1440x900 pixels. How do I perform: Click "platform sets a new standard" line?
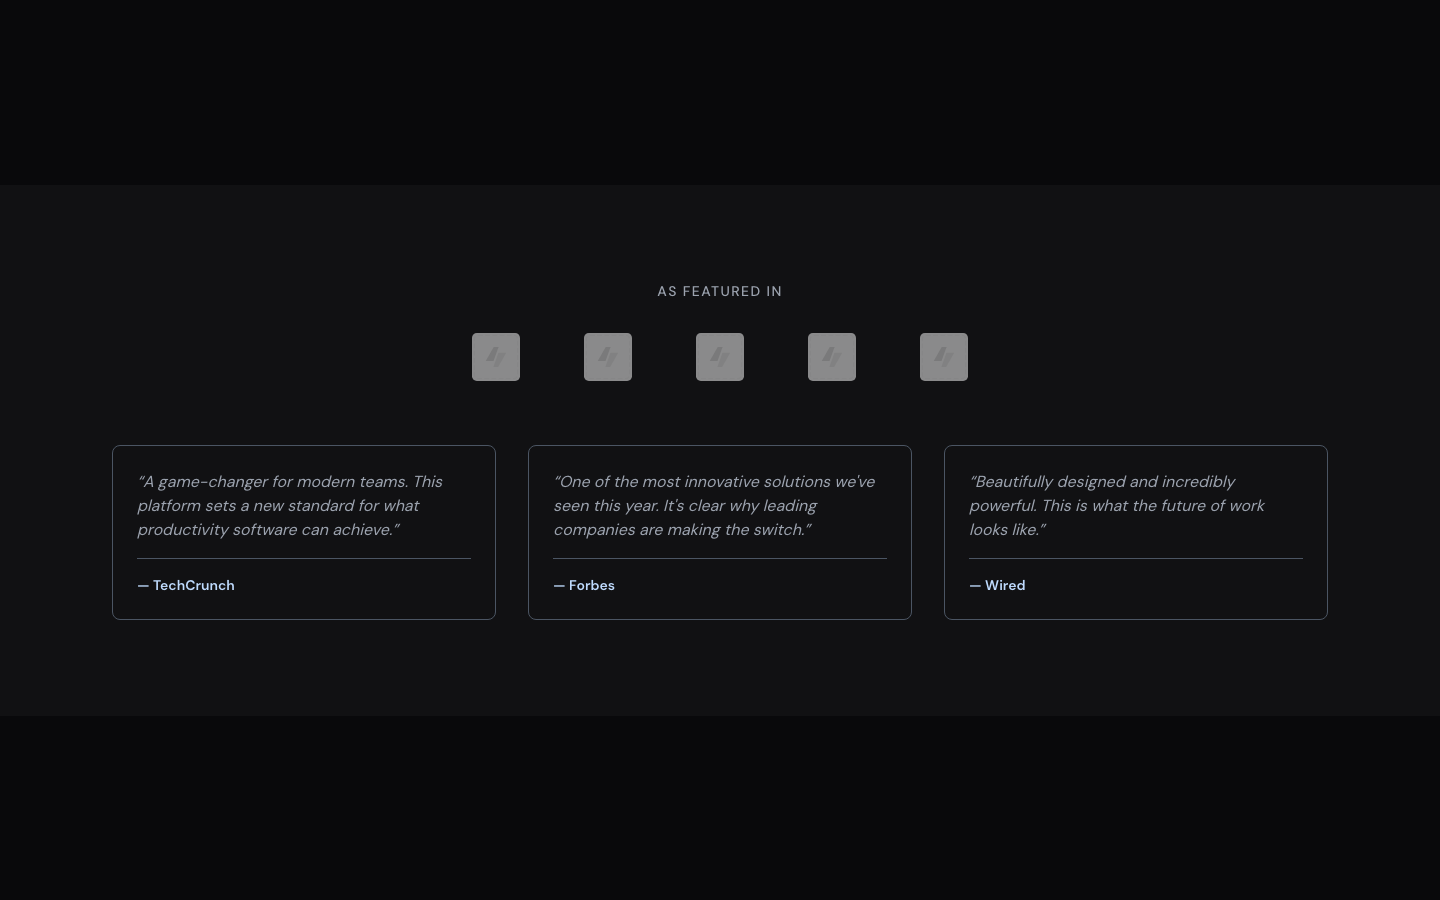coord(278,506)
